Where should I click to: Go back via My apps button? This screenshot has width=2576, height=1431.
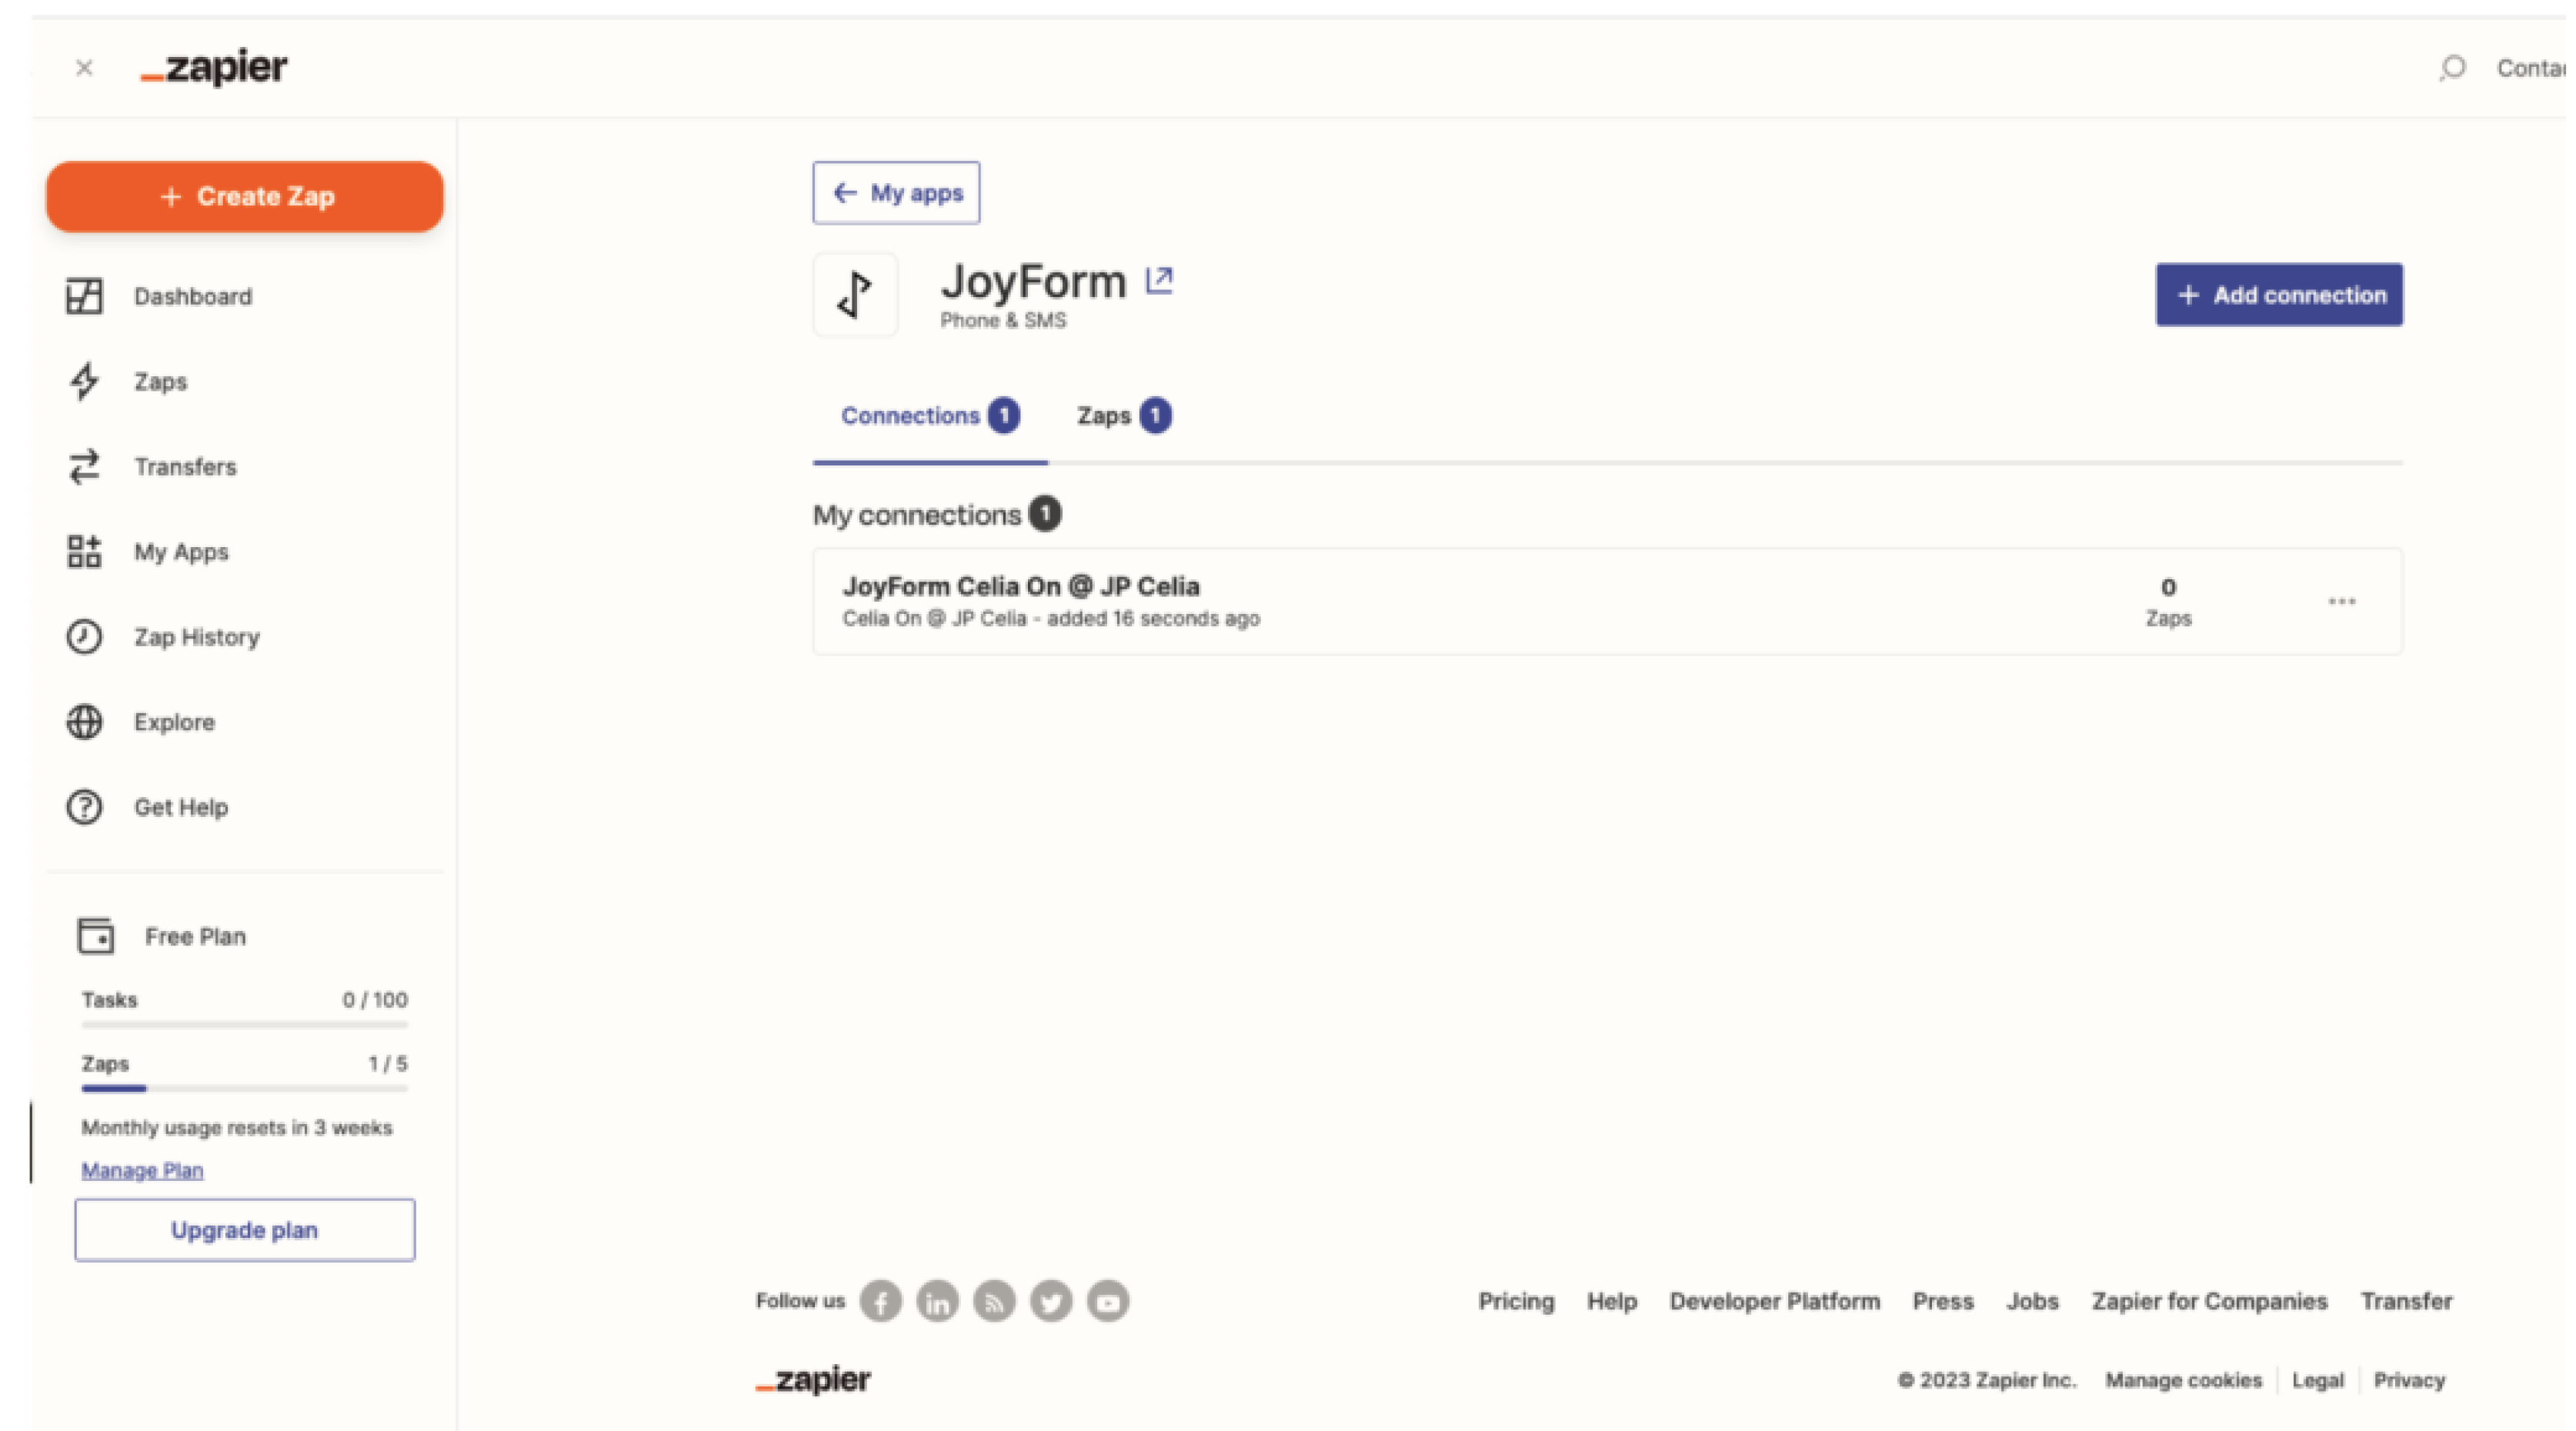tap(896, 192)
